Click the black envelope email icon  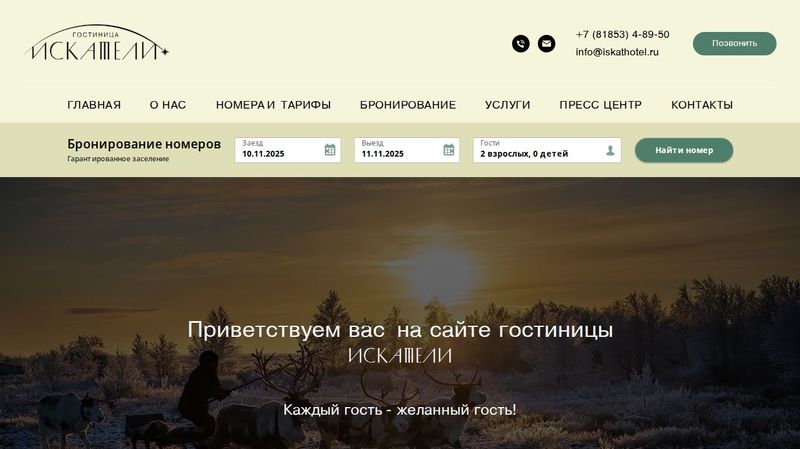(546, 43)
